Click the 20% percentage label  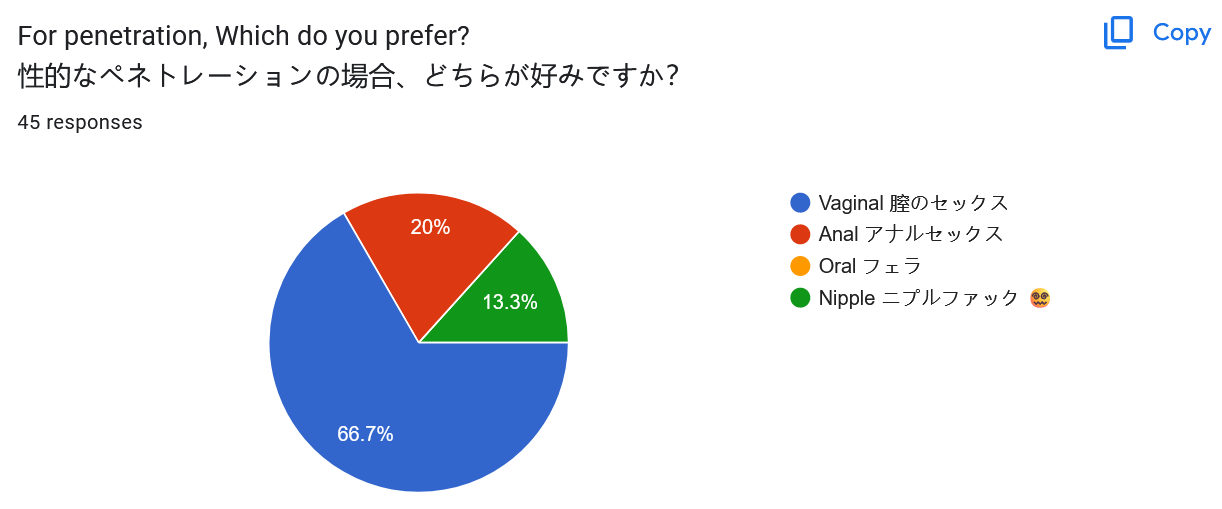tap(430, 227)
